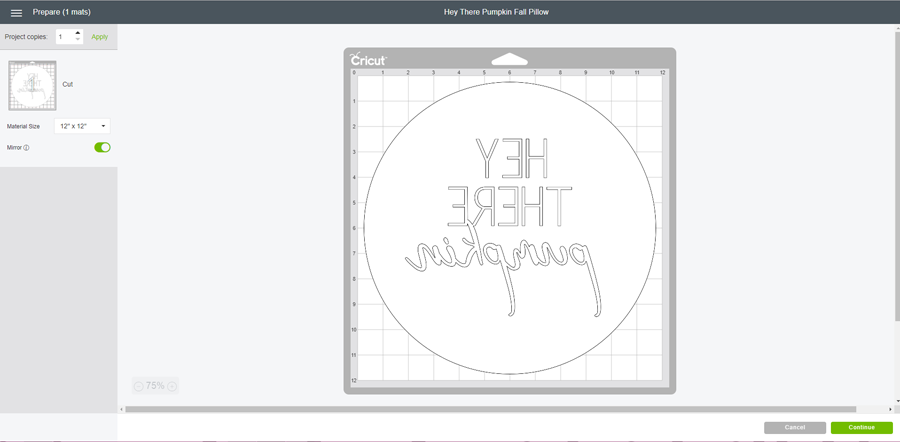Click the Hey There Pumpkin Fall Pillow title

coord(496,11)
